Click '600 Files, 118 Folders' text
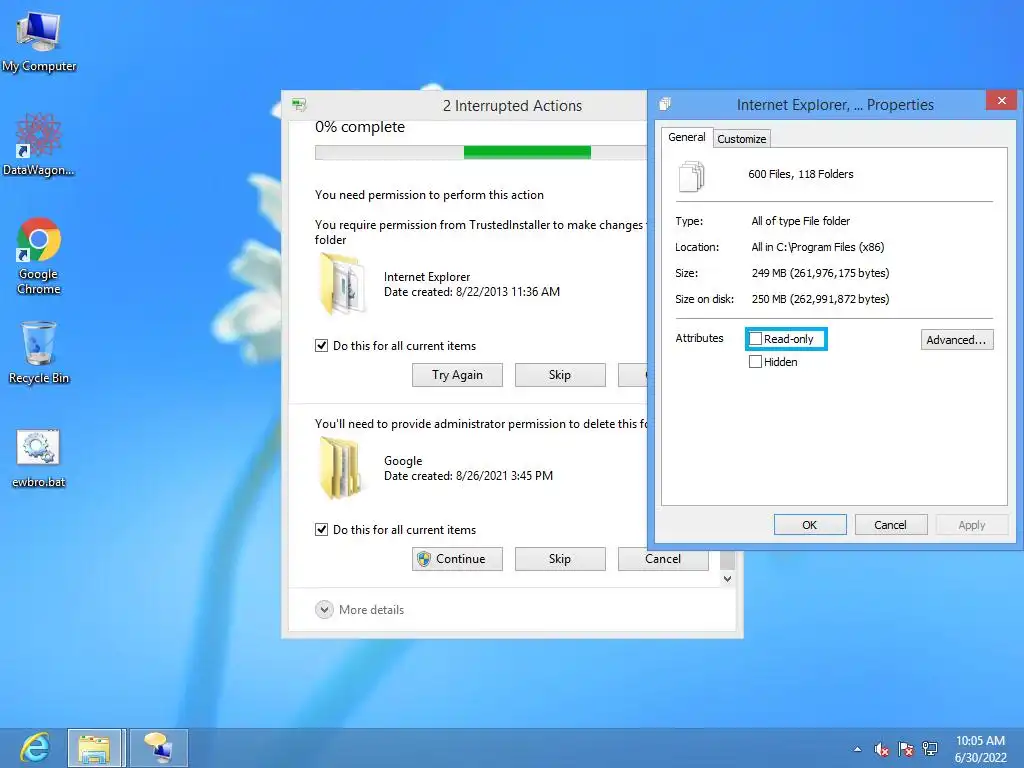The height and width of the screenshot is (768, 1024). pyautogui.click(x=801, y=174)
